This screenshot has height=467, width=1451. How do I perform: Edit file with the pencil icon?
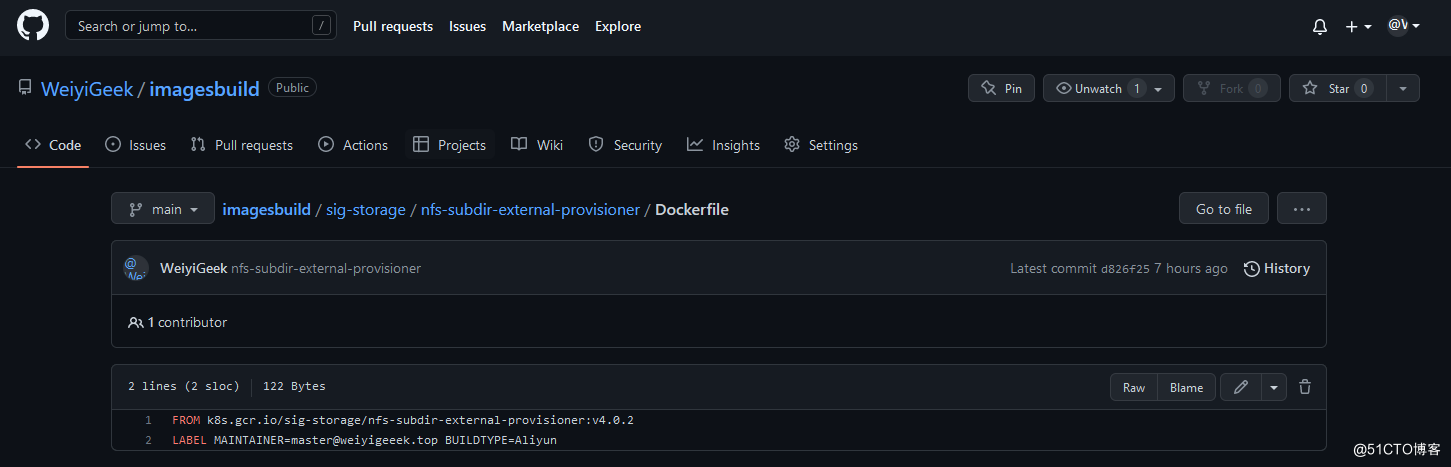tap(1241, 387)
